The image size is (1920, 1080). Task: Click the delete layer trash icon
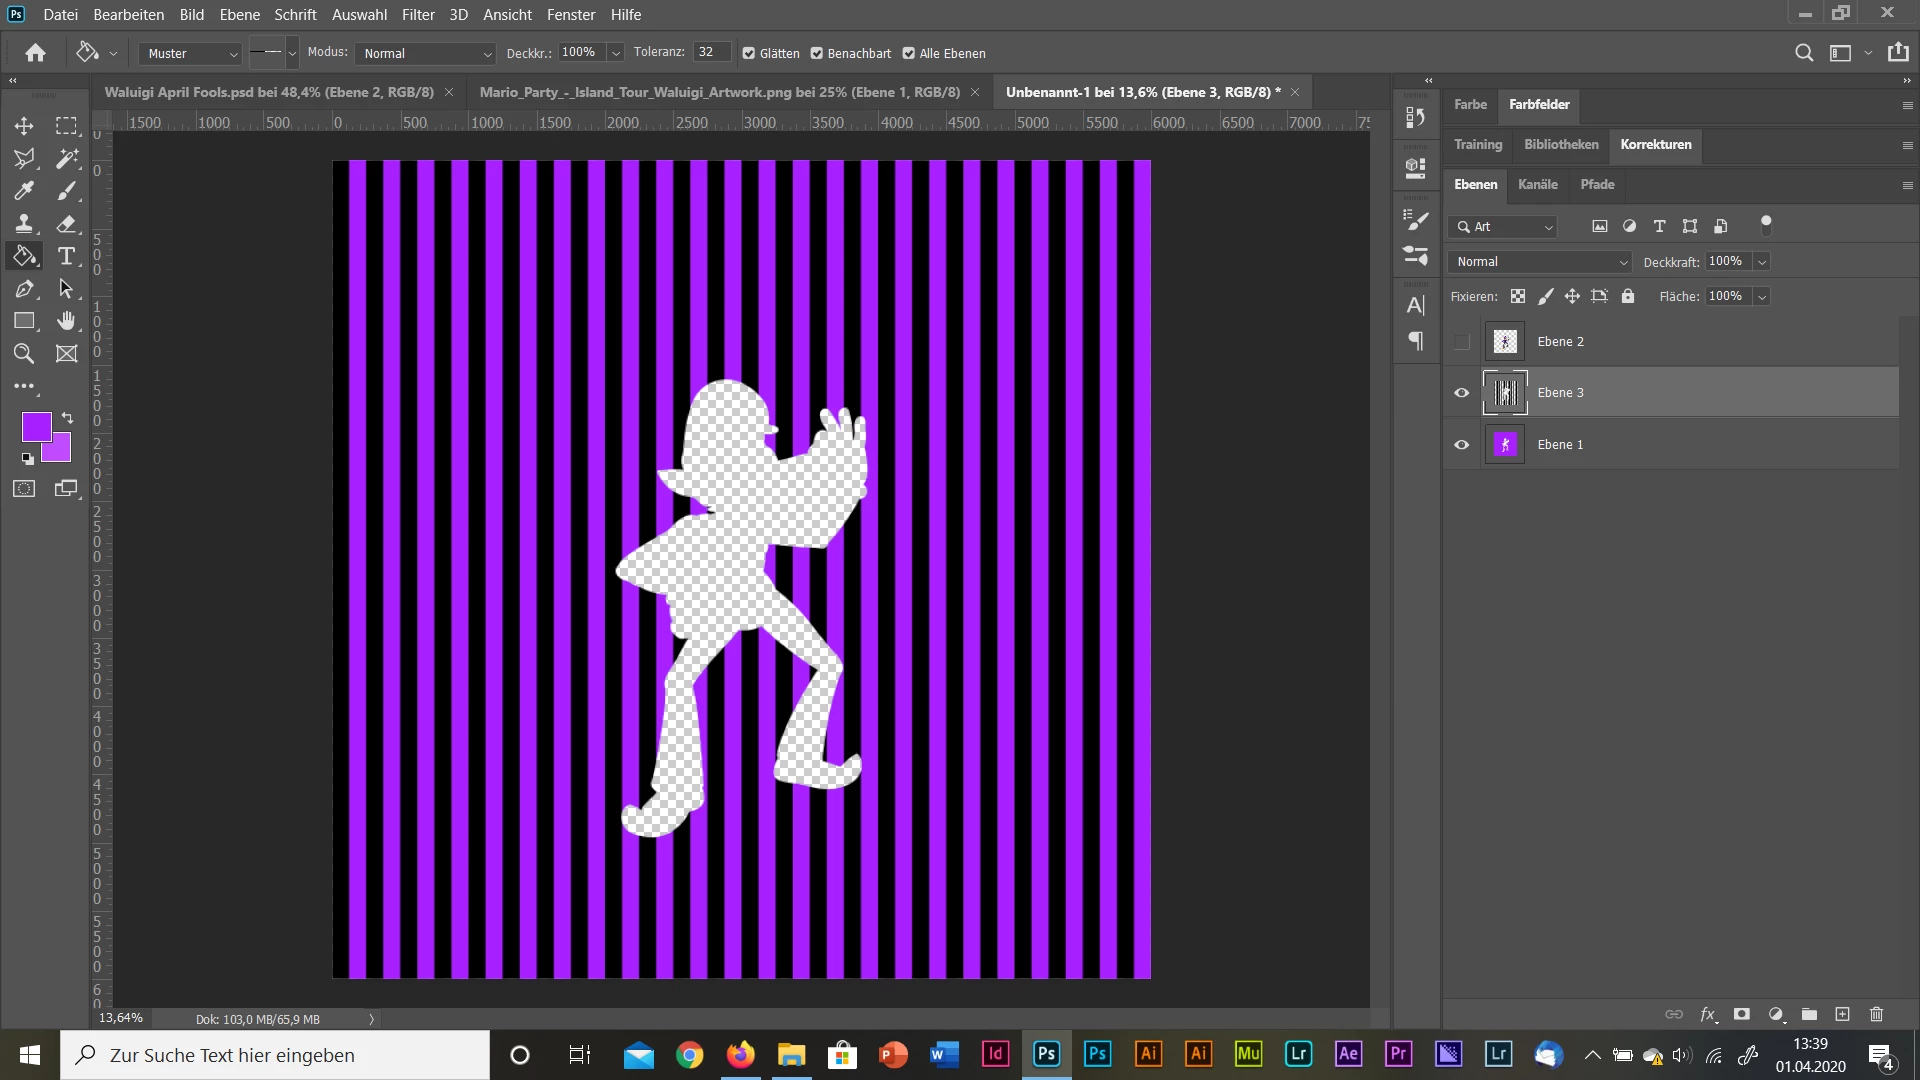pos(1876,1014)
